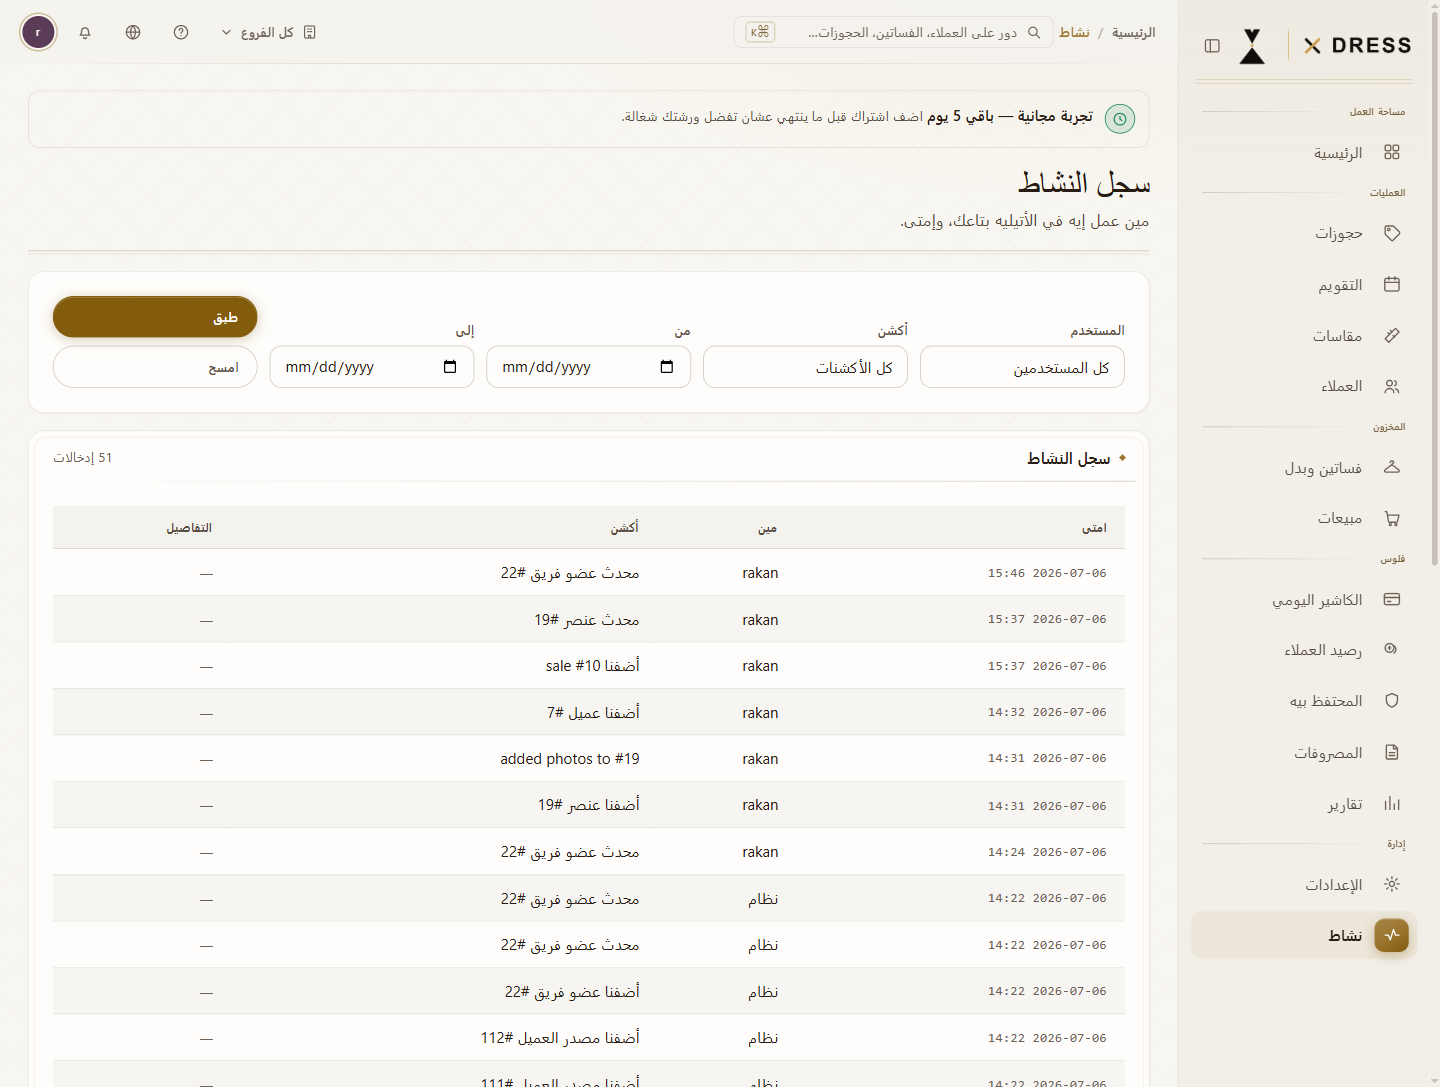The image size is (1440, 1087).
Task: Click الرئيسية breadcrumb link
Action: pyautogui.click(x=1134, y=33)
